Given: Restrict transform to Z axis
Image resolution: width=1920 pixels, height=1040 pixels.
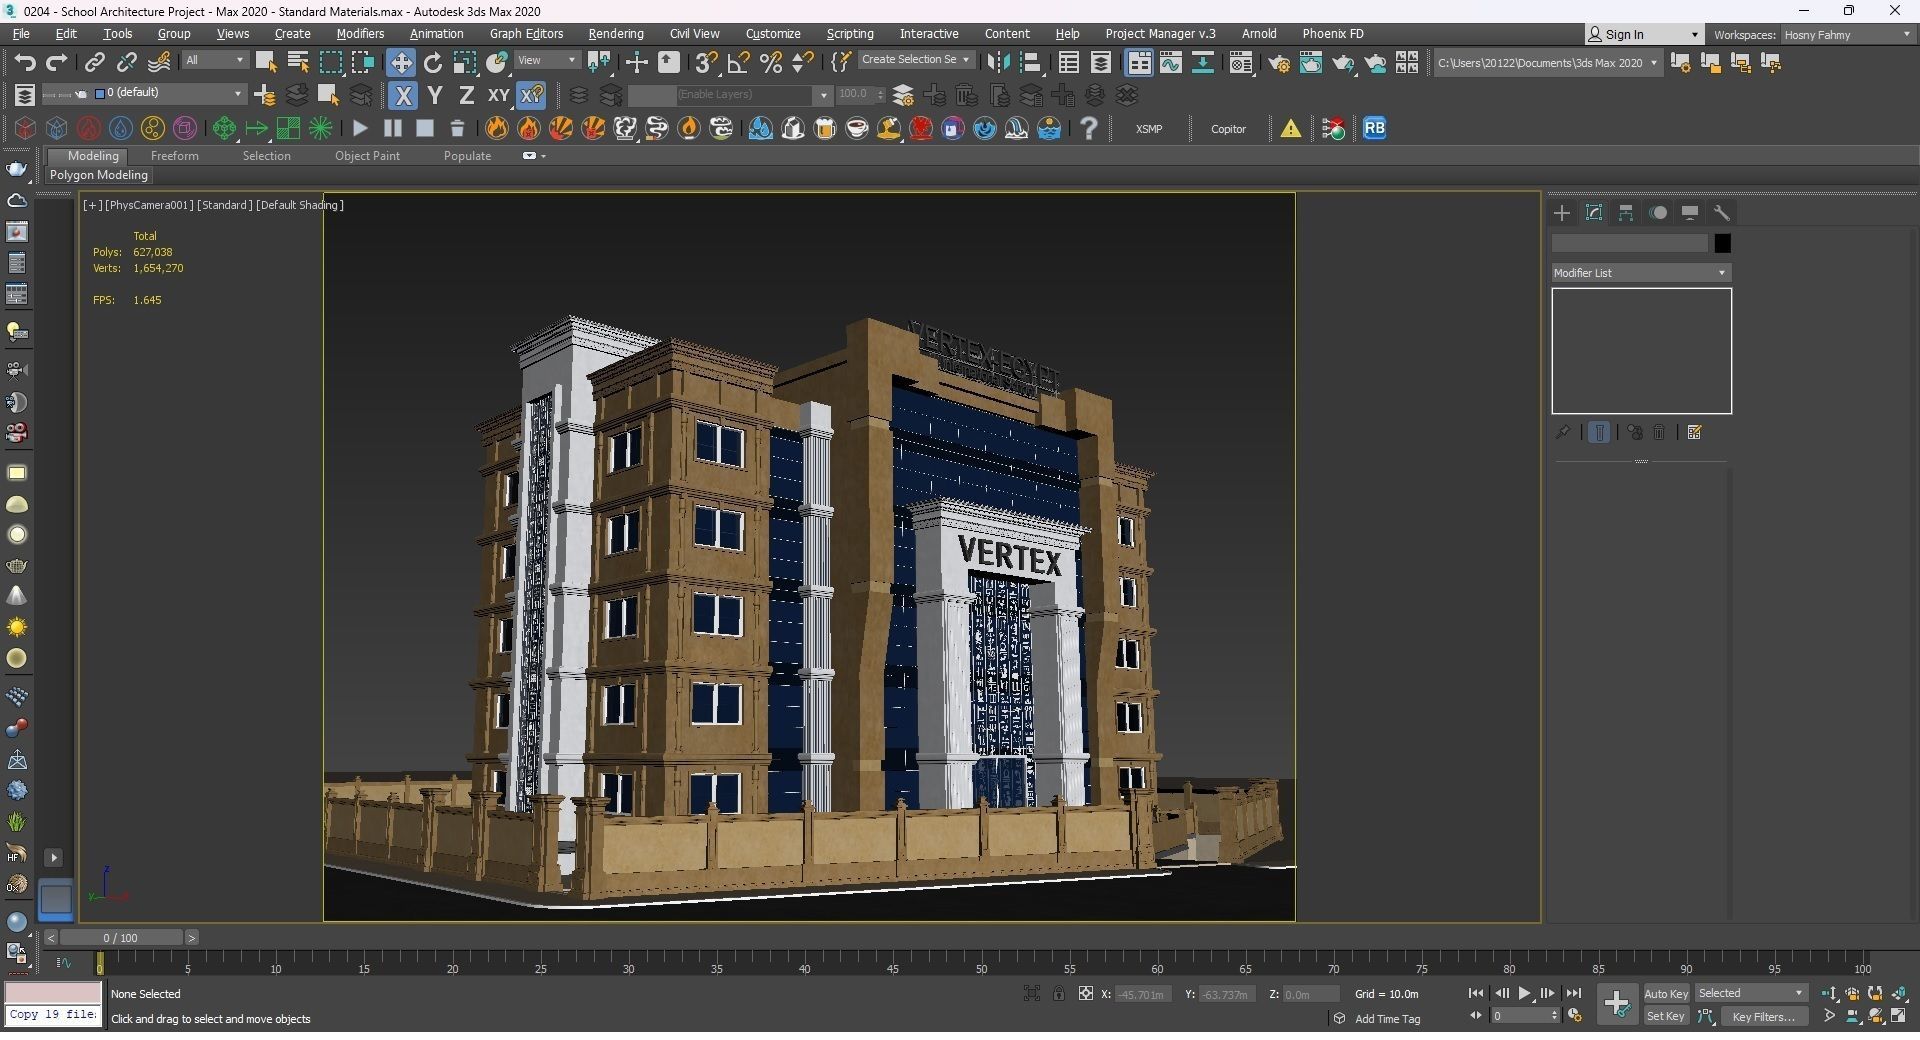Looking at the screenshot, I should [466, 95].
